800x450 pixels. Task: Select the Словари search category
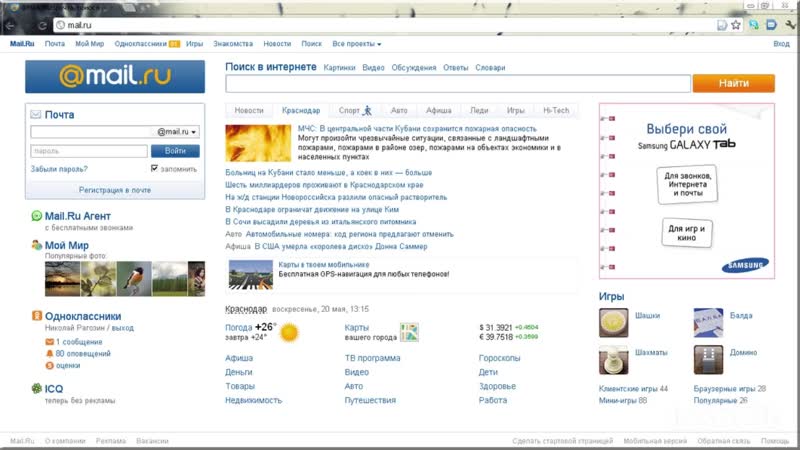pos(490,67)
